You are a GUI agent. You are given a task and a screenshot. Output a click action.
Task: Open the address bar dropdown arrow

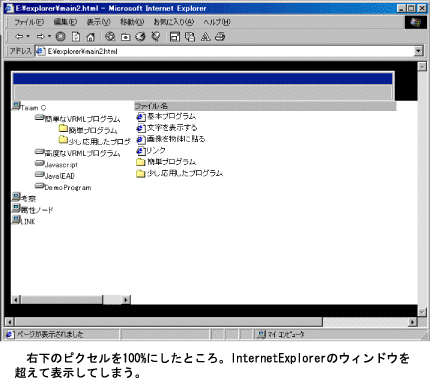coord(418,51)
